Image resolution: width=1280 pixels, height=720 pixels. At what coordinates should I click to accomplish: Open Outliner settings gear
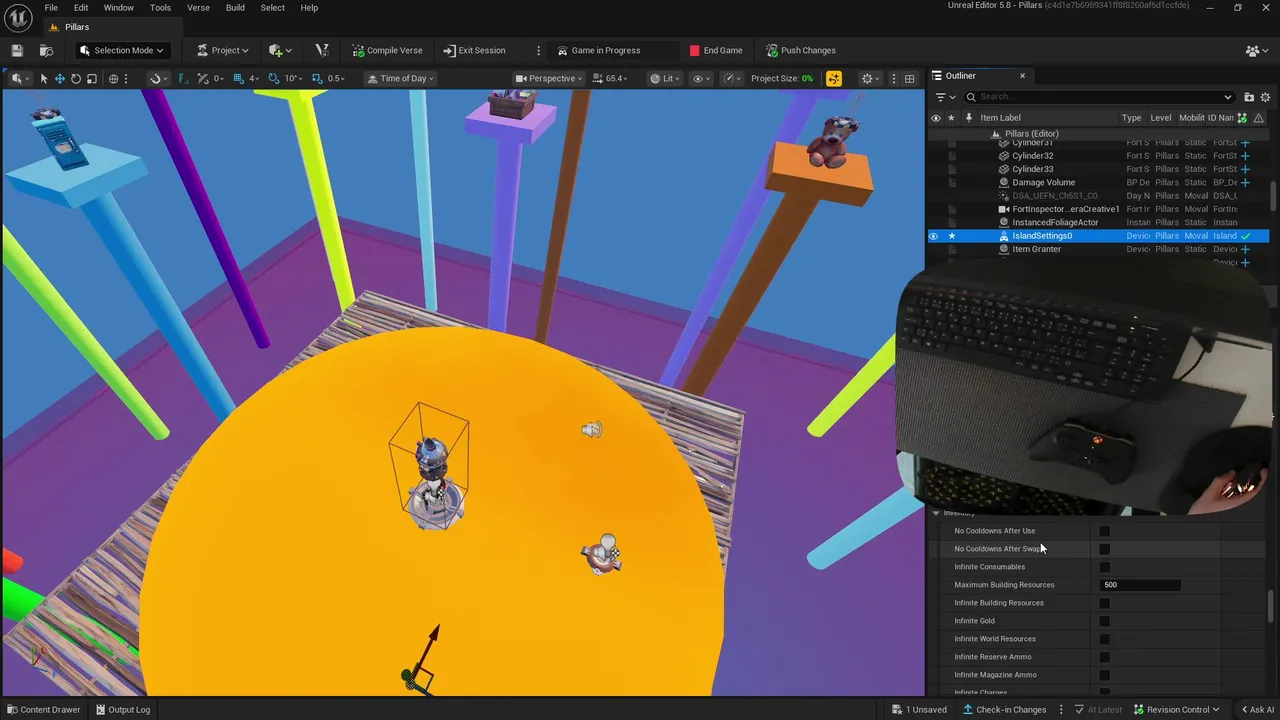1265,97
